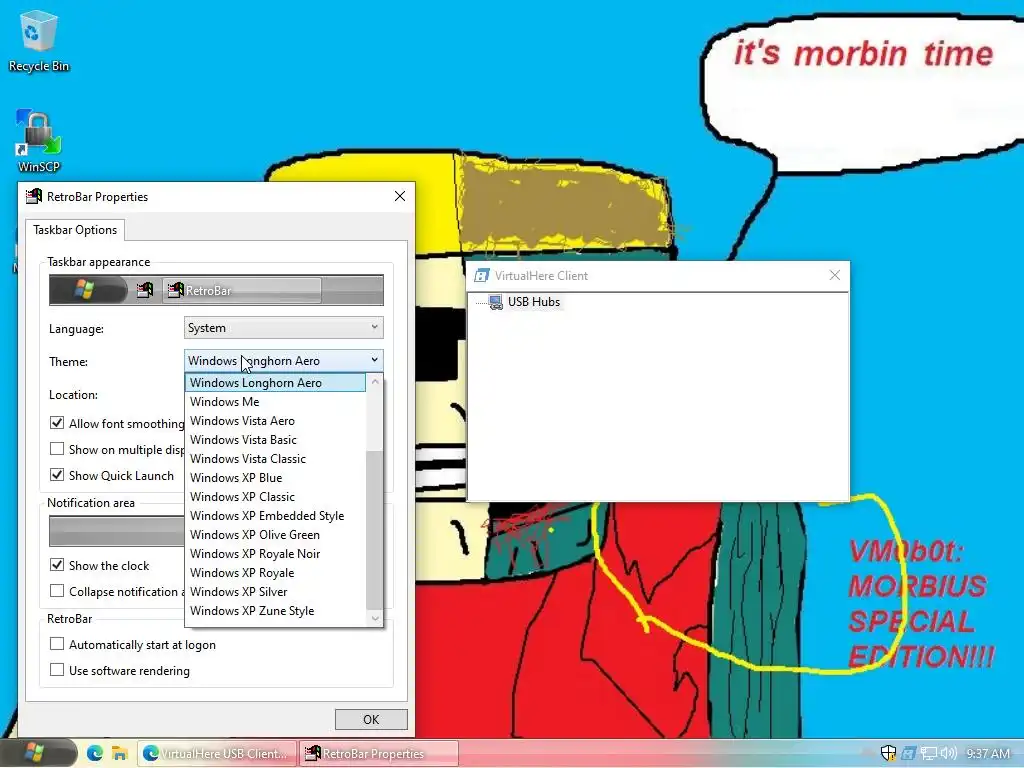
Task: Switch to VirtualHere USB Client taskbar button
Action: click(x=217, y=753)
